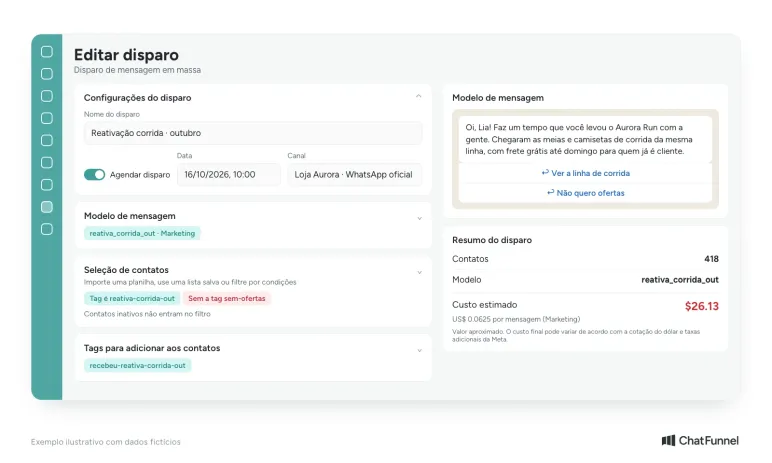Click the topmost sidebar navigation icon

pyautogui.click(x=47, y=52)
